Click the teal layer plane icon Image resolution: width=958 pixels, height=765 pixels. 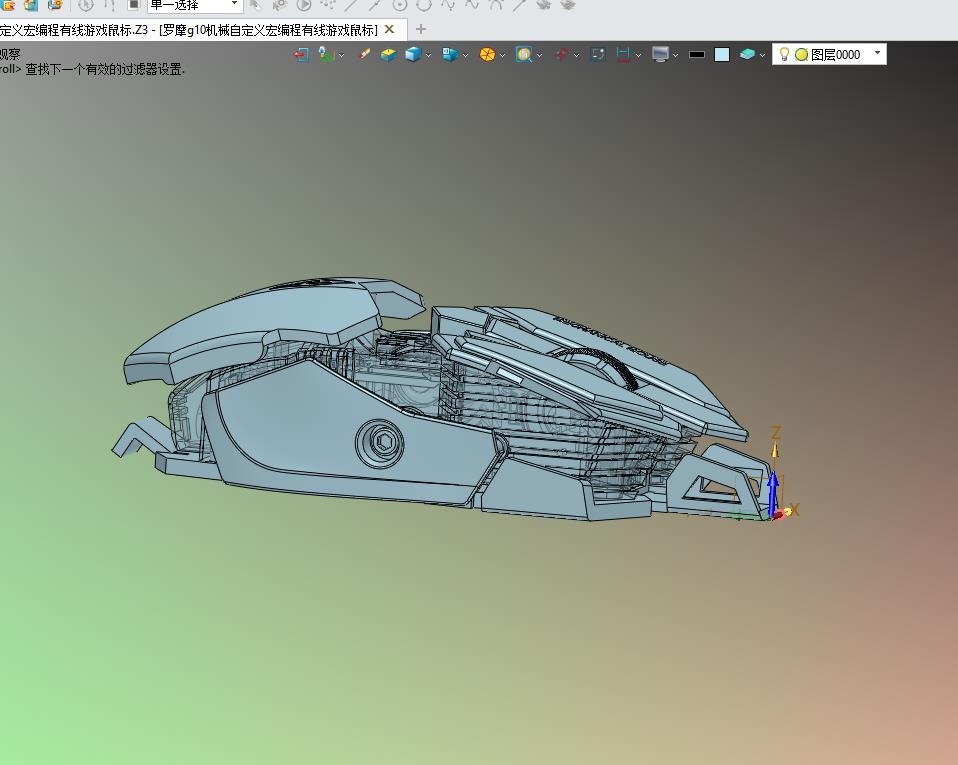pyautogui.click(x=747, y=55)
